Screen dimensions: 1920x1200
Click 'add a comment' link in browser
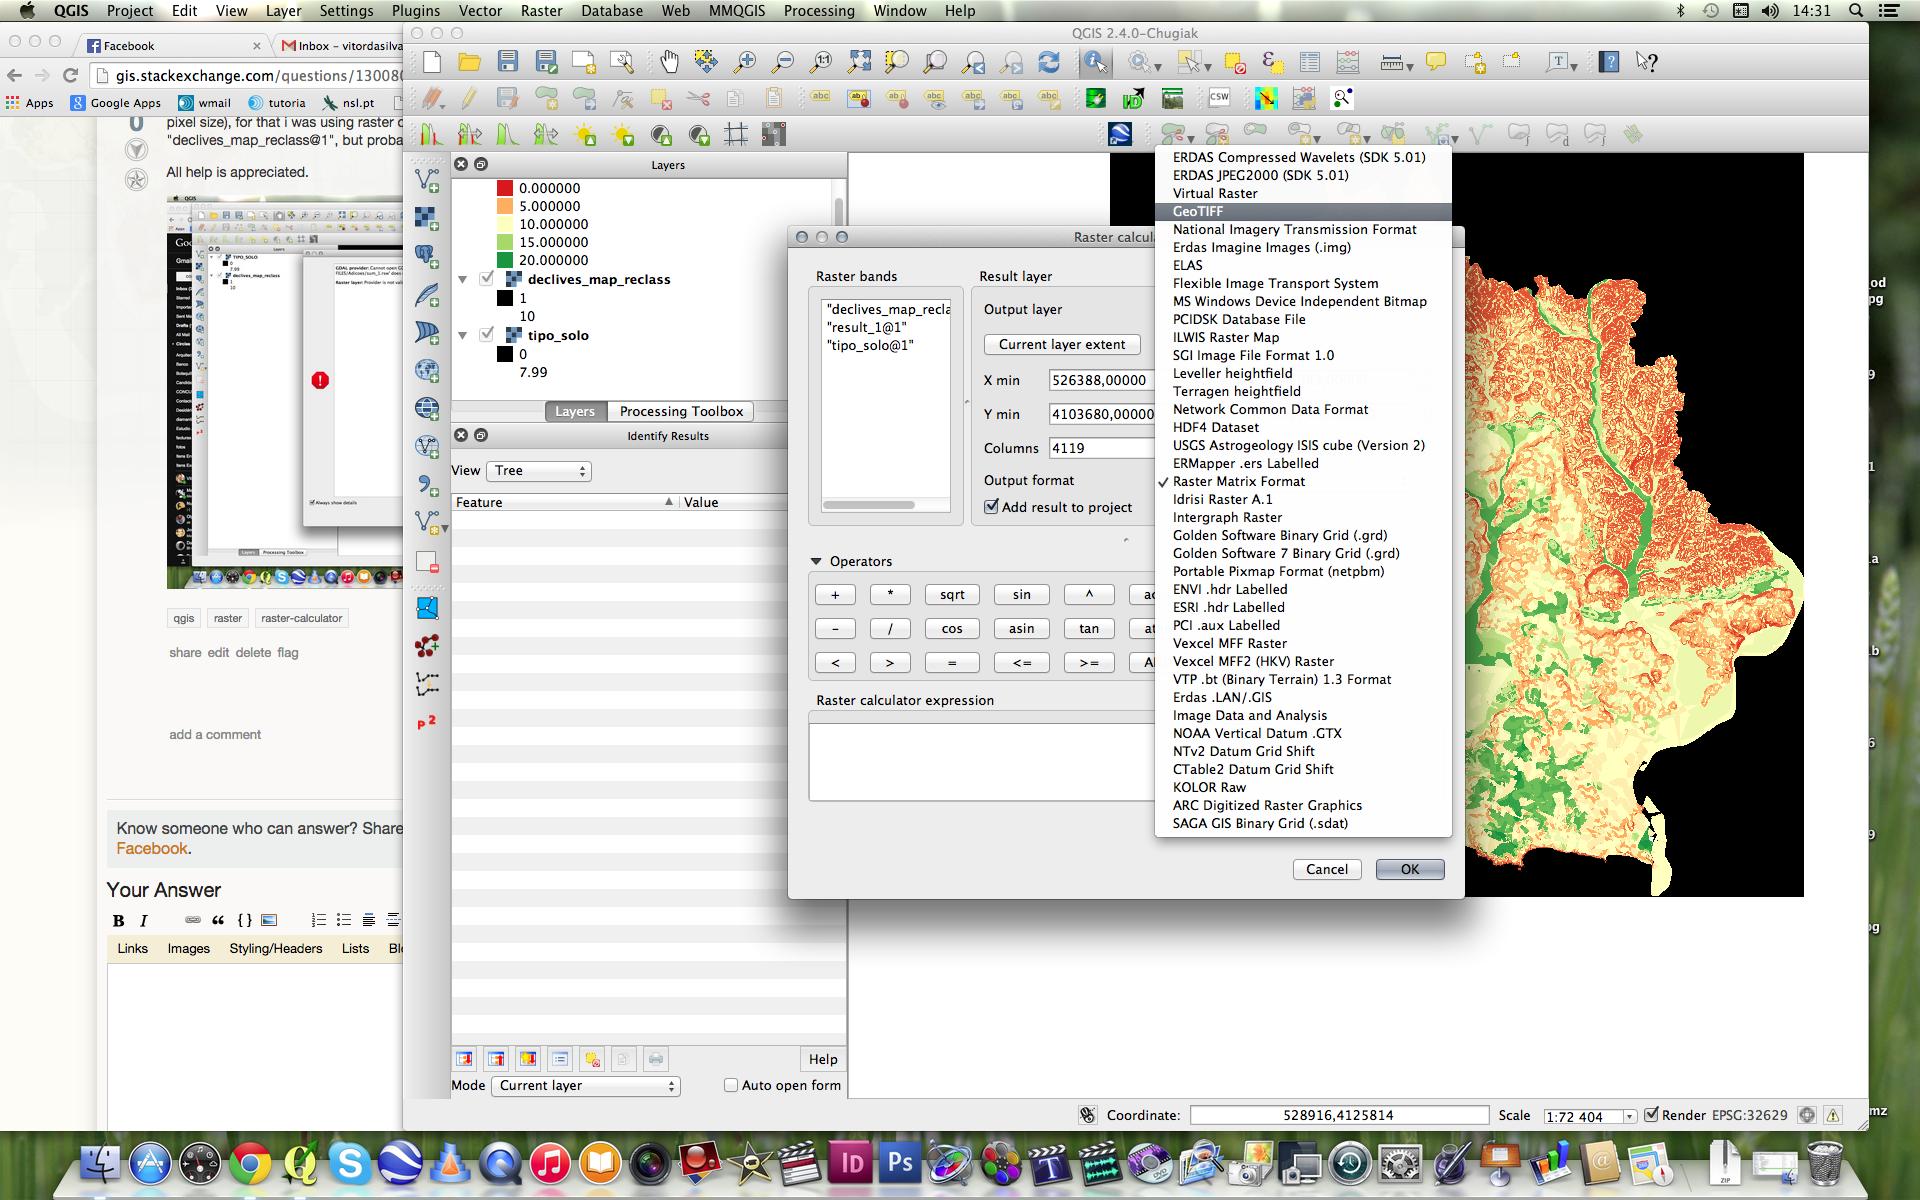pyautogui.click(x=215, y=734)
